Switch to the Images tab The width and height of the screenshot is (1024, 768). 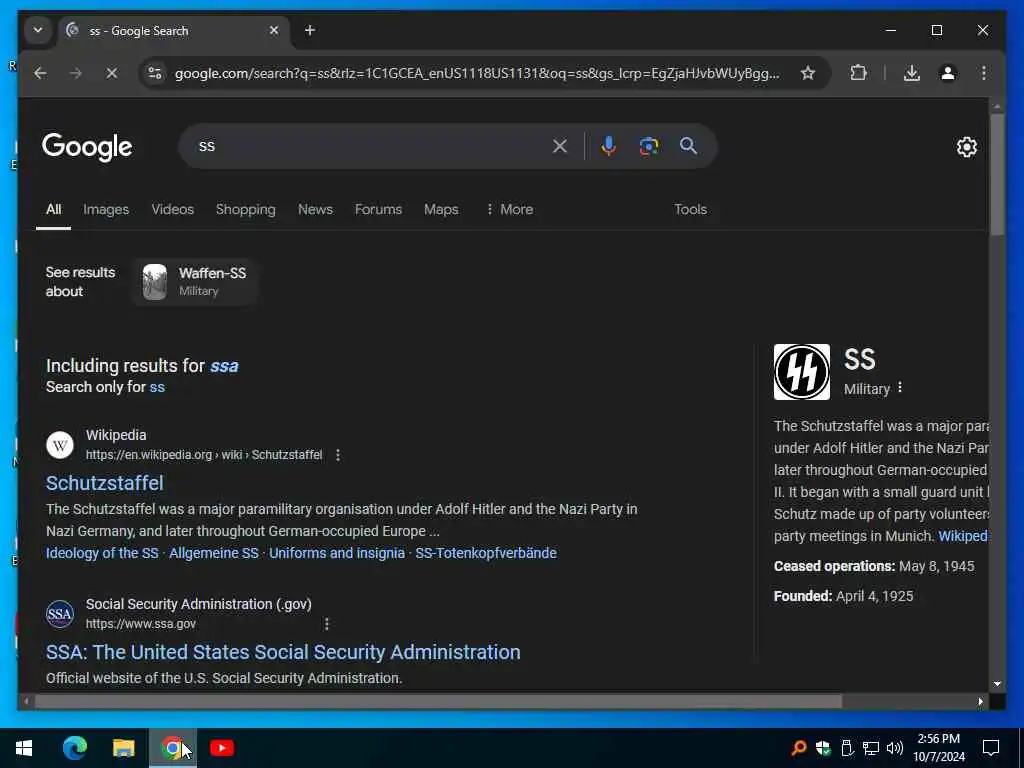coord(106,210)
